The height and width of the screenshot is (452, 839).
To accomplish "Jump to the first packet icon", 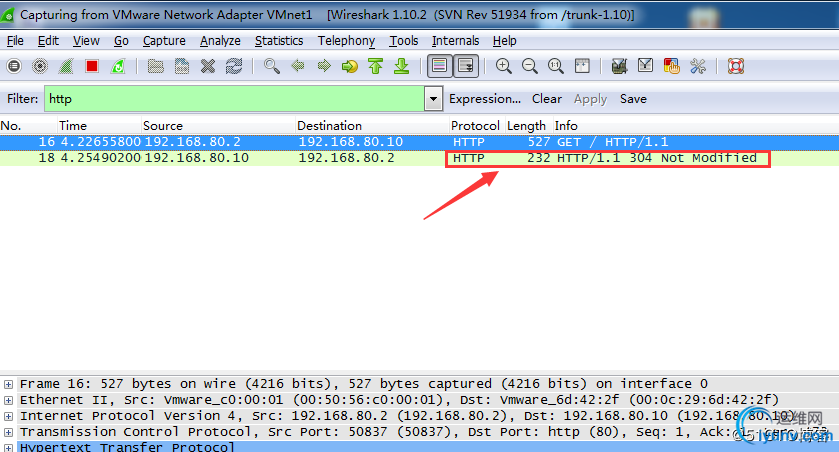I will pos(376,66).
